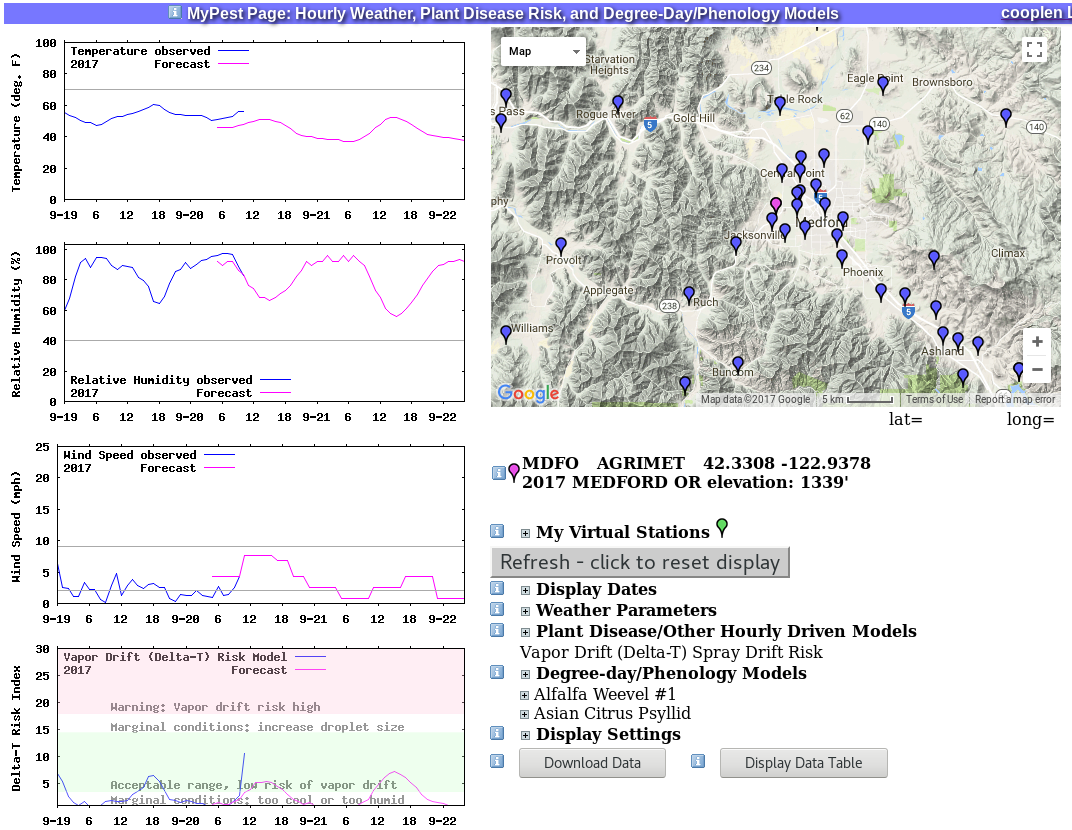1072x830 pixels.
Task: Click the info icon in the page header
Action: click(x=175, y=12)
